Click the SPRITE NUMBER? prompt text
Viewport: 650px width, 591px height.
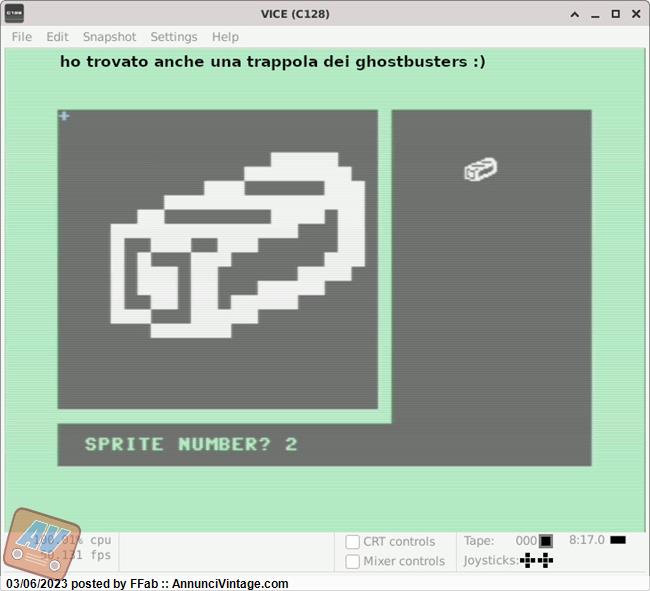[177, 444]
